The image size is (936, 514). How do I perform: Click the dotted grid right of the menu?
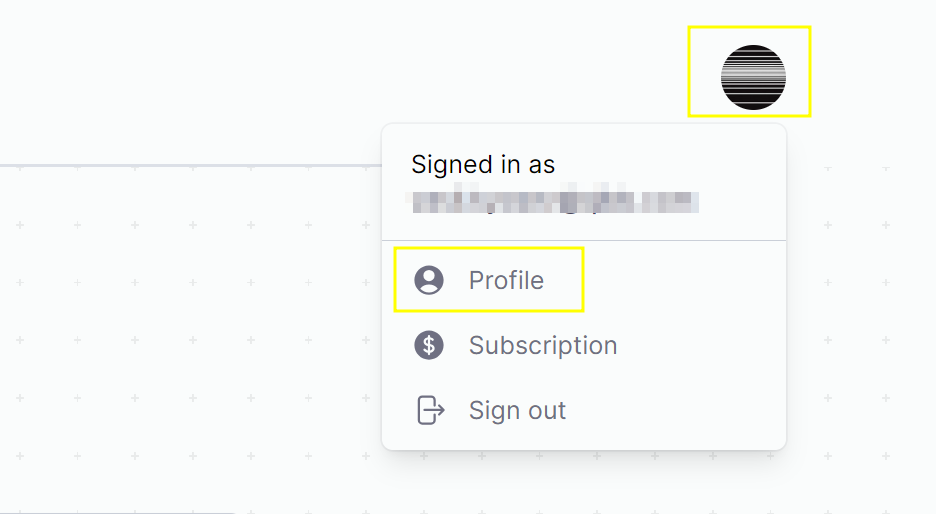click(860, 300)
